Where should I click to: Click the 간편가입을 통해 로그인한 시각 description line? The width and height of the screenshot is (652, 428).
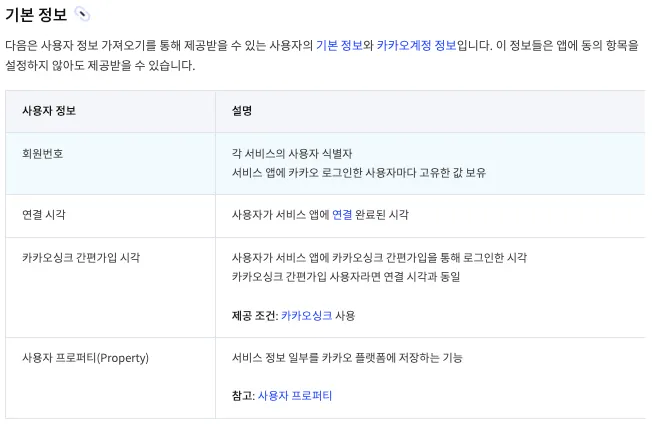(379, 257)
